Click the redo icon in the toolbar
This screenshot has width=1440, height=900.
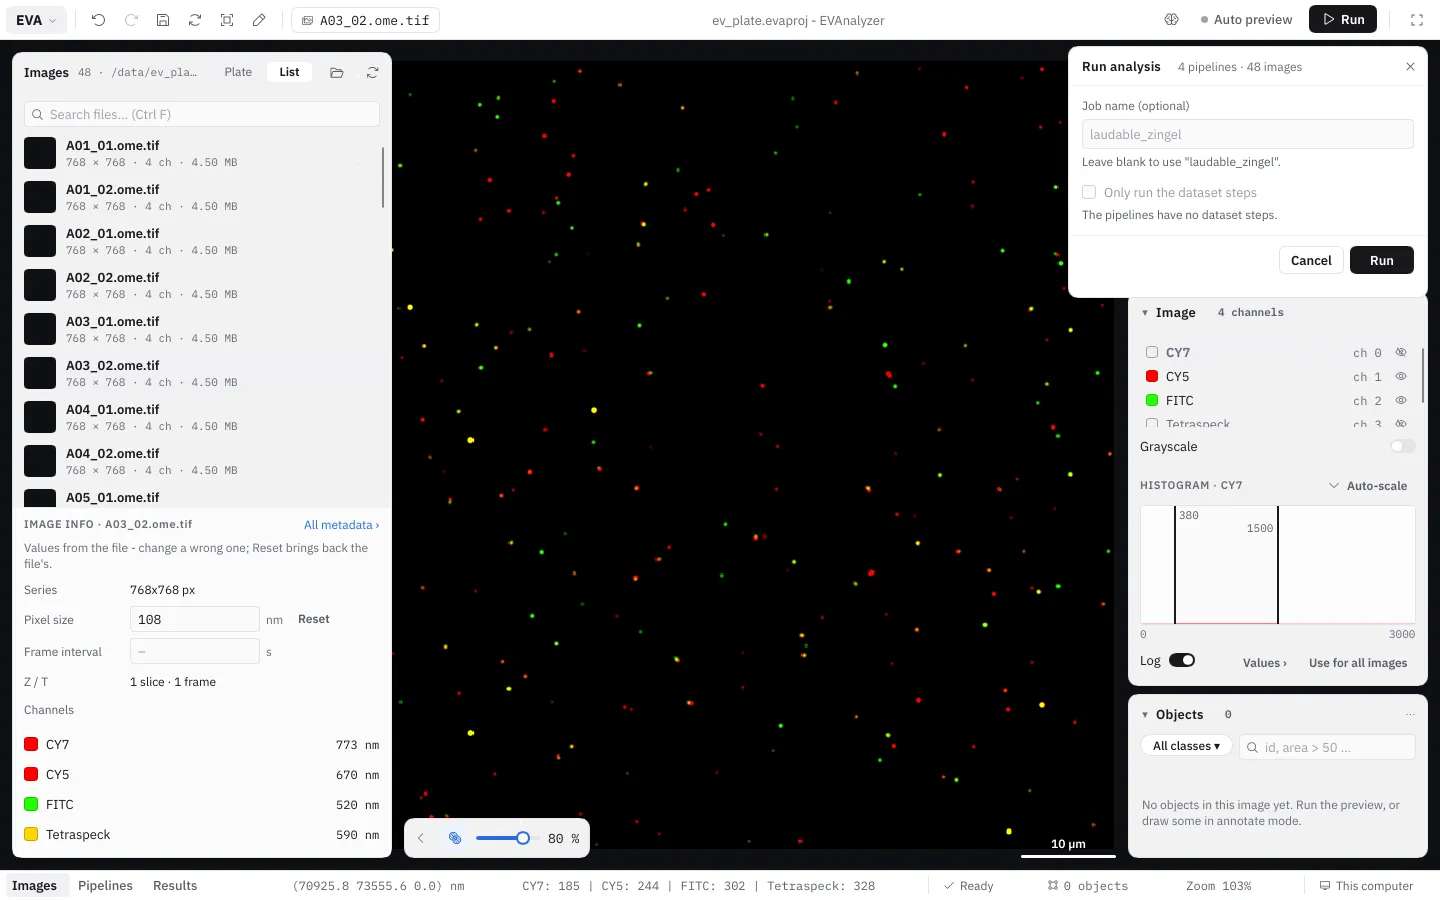tap(131, 20)
